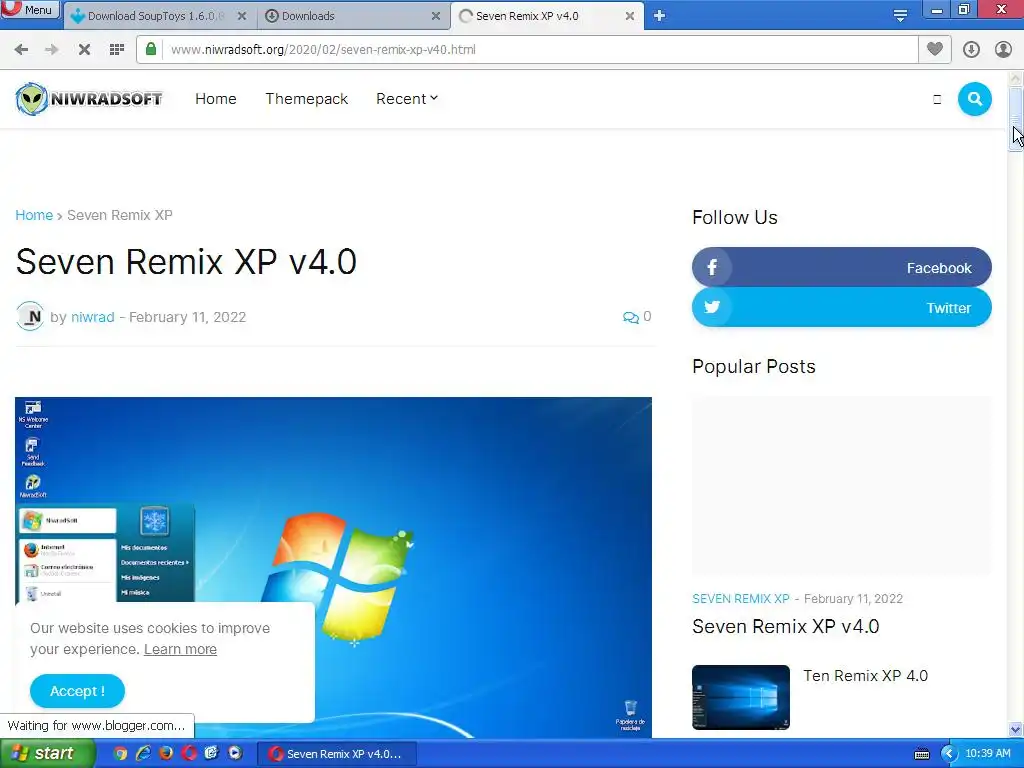Go back with the back arrow

(21, 50)
